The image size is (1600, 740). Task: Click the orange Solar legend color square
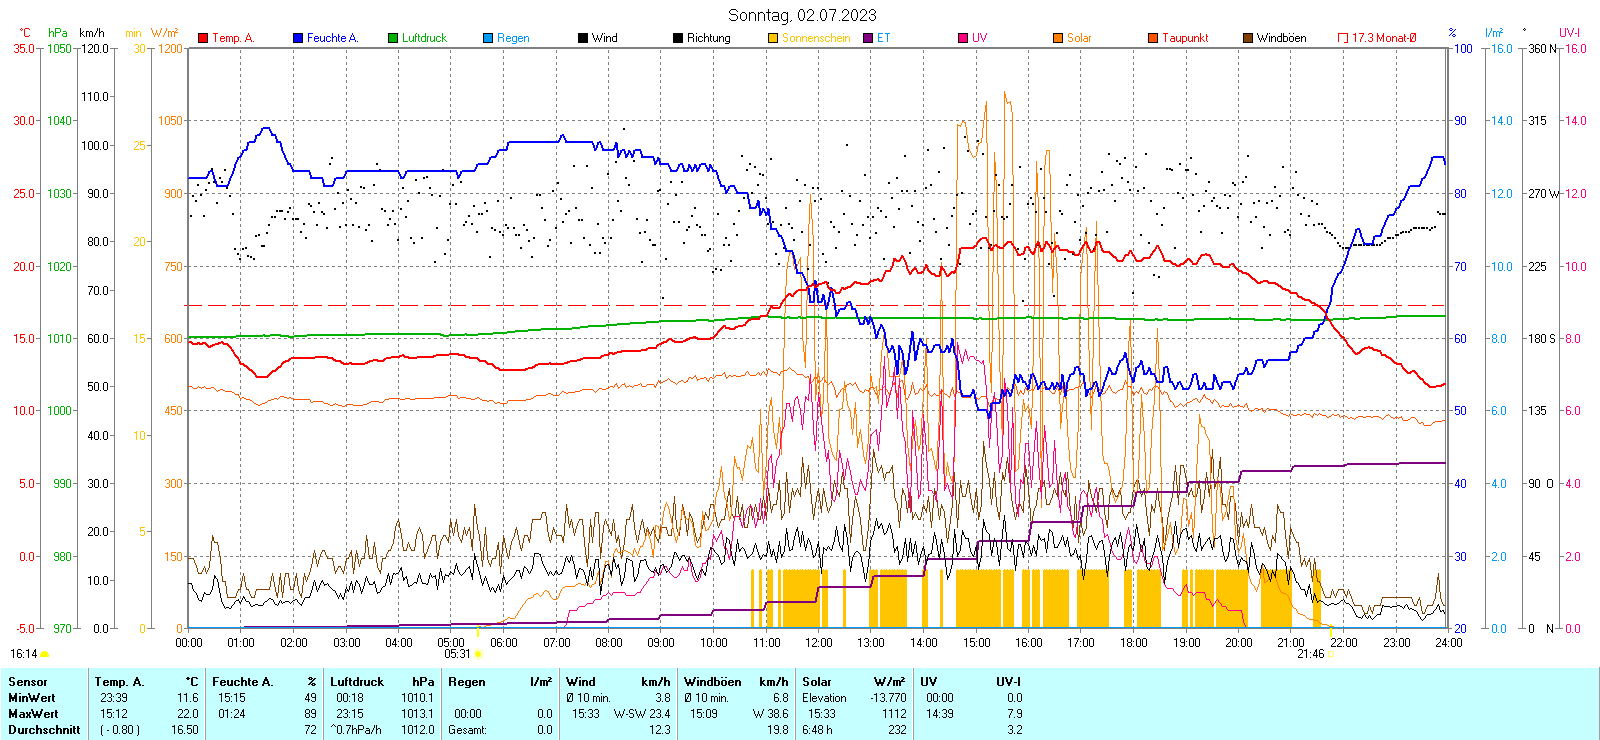click(x=1058, y=38)
